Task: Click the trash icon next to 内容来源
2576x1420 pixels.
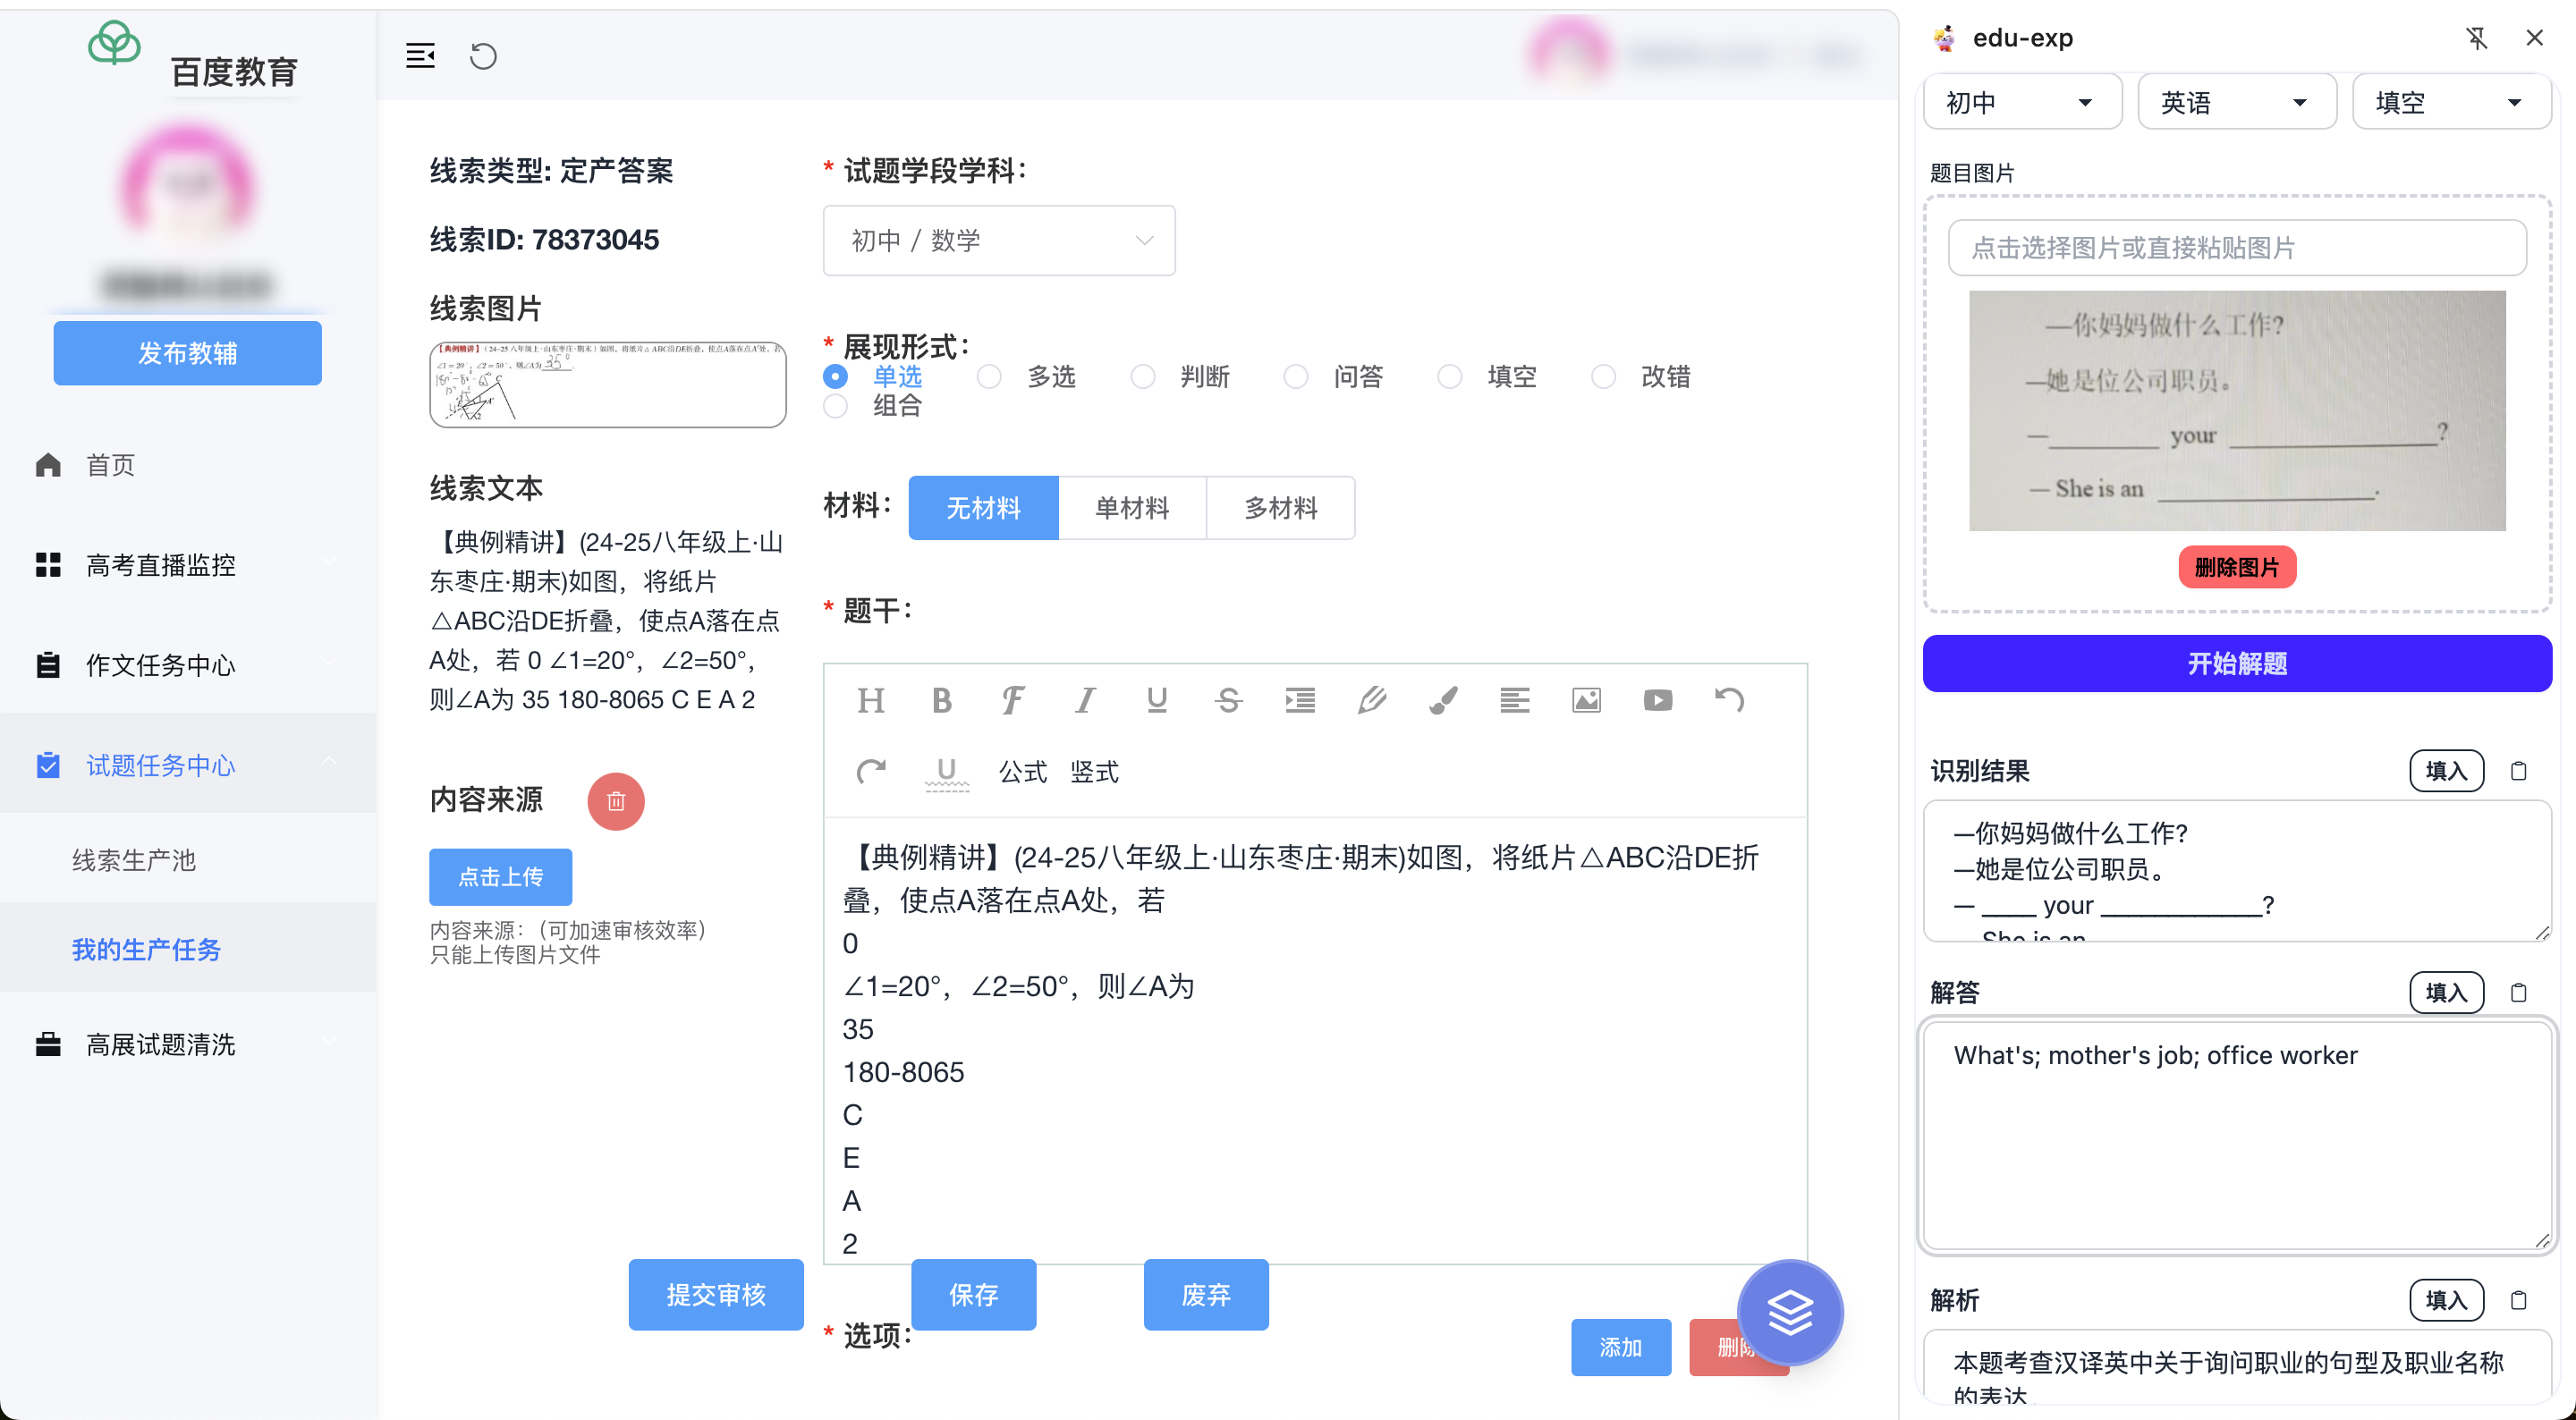Action: (615, 801)
